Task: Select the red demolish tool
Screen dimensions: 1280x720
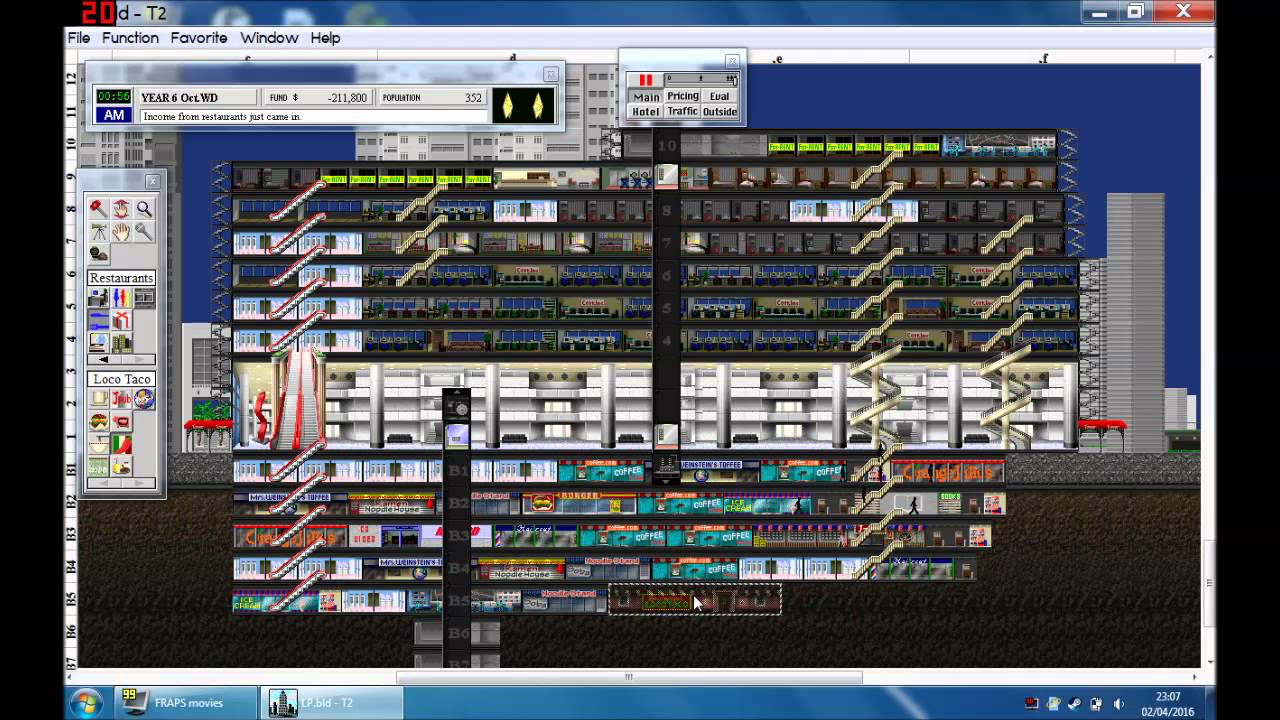Action: (x=98, y=209)
